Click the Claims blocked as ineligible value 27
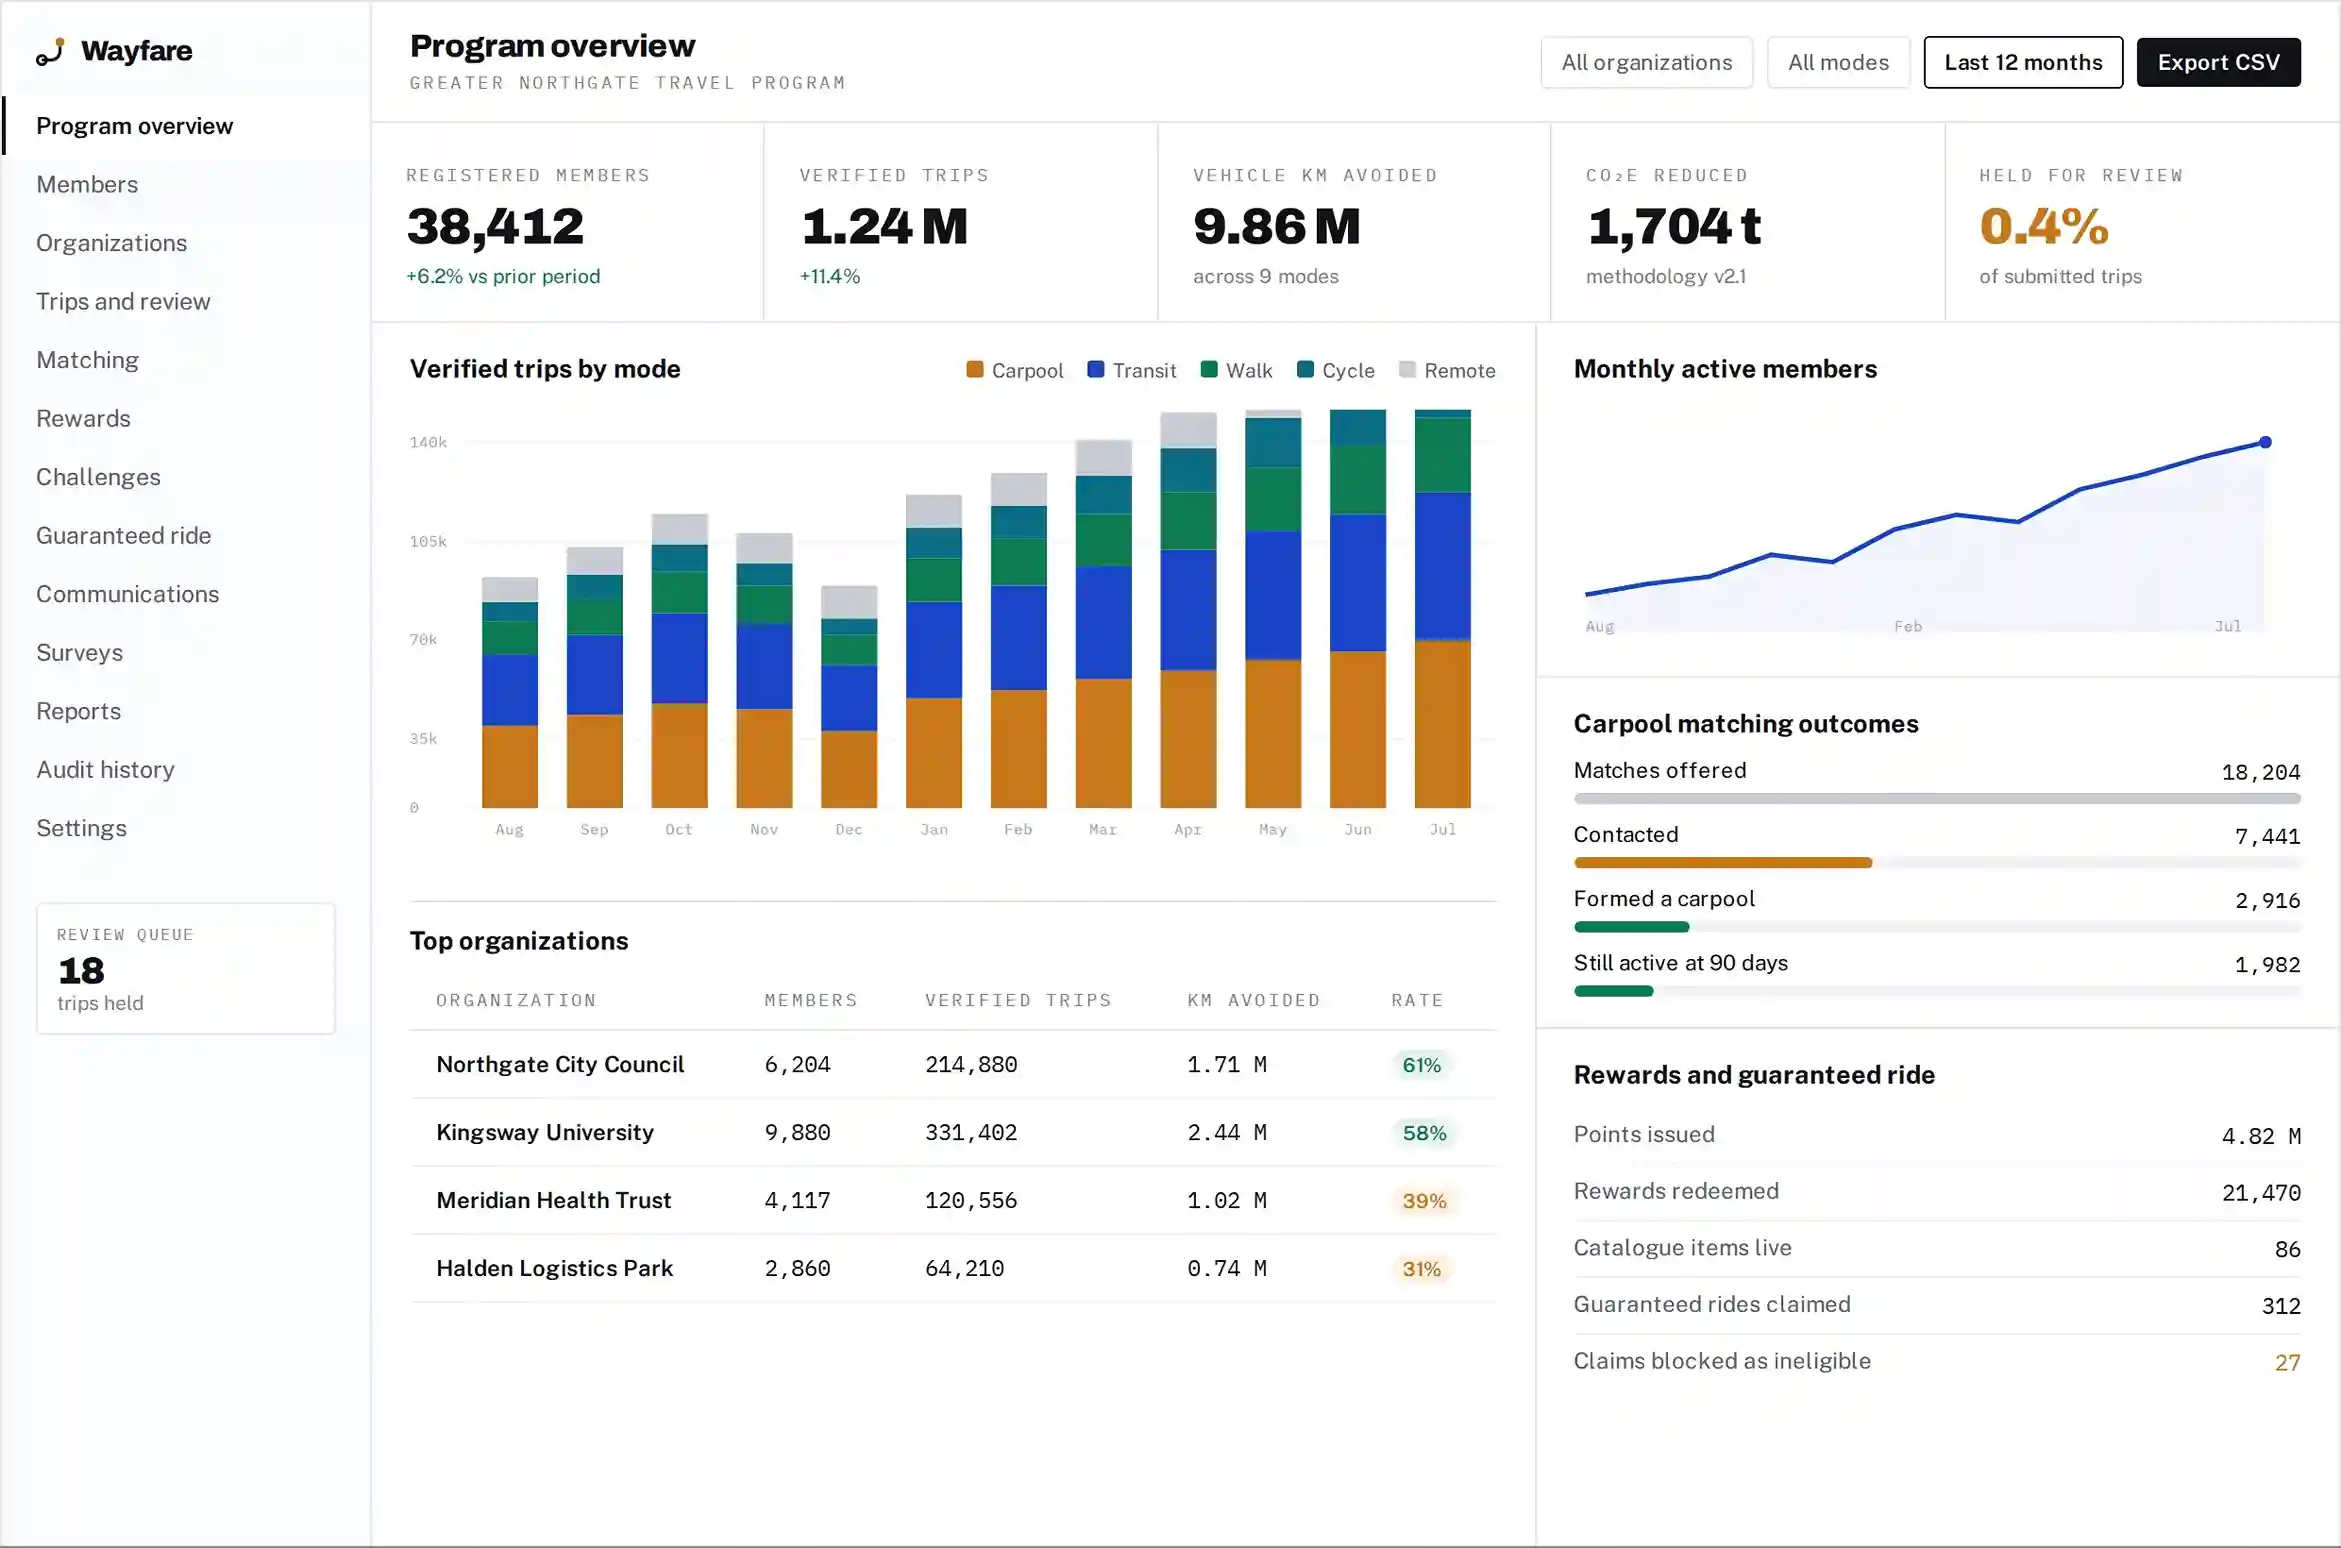Screen dimensions: 2341x1548 2287,1362
